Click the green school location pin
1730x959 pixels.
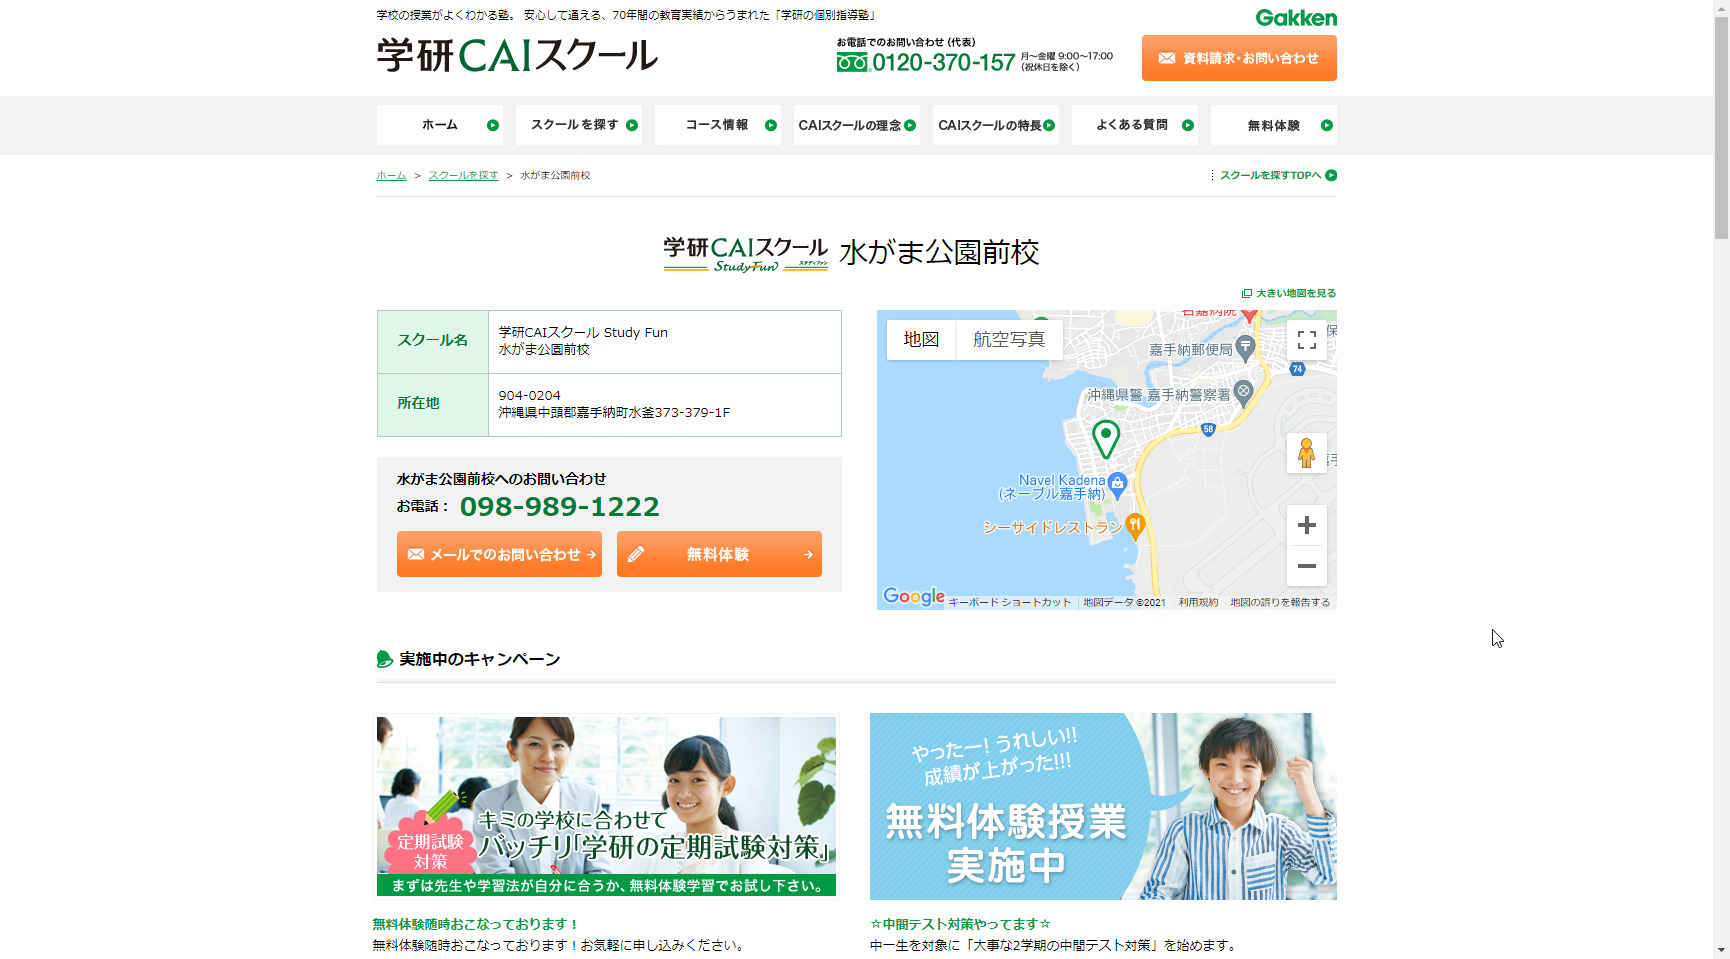point(1106,439)
